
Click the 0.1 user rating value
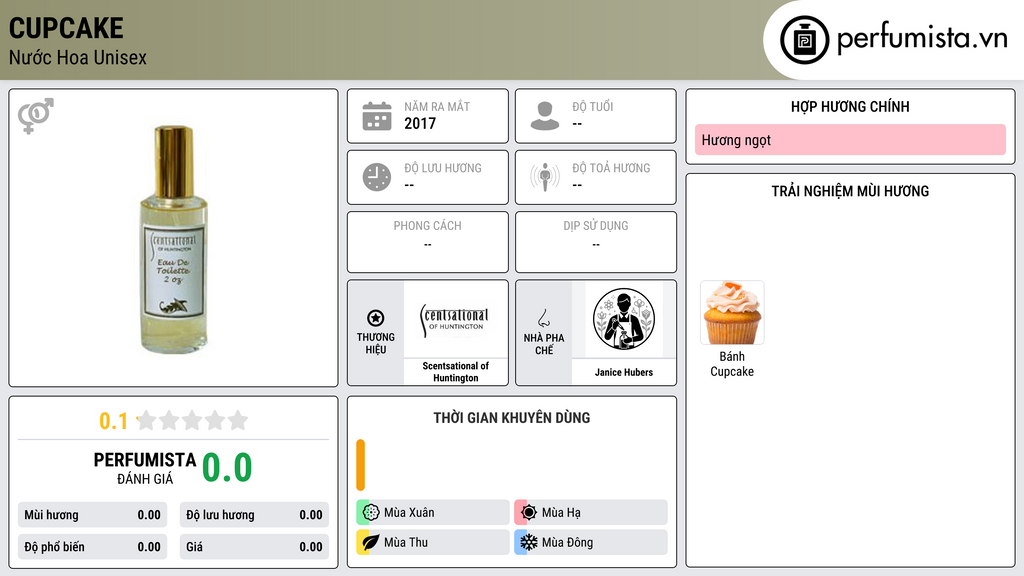(x=113, y=421)
